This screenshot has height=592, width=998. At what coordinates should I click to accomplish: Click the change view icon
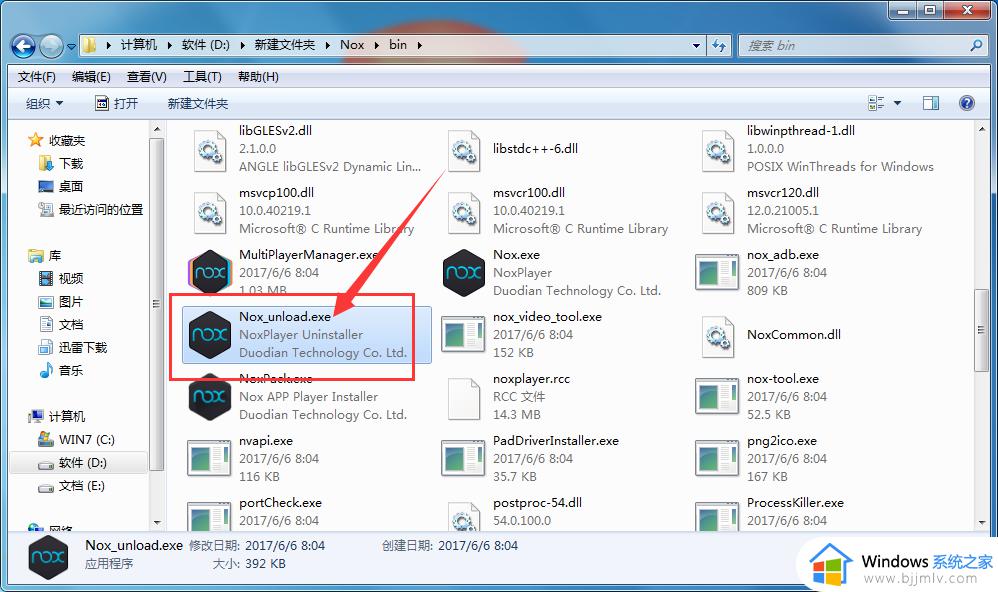coord(876,103)
